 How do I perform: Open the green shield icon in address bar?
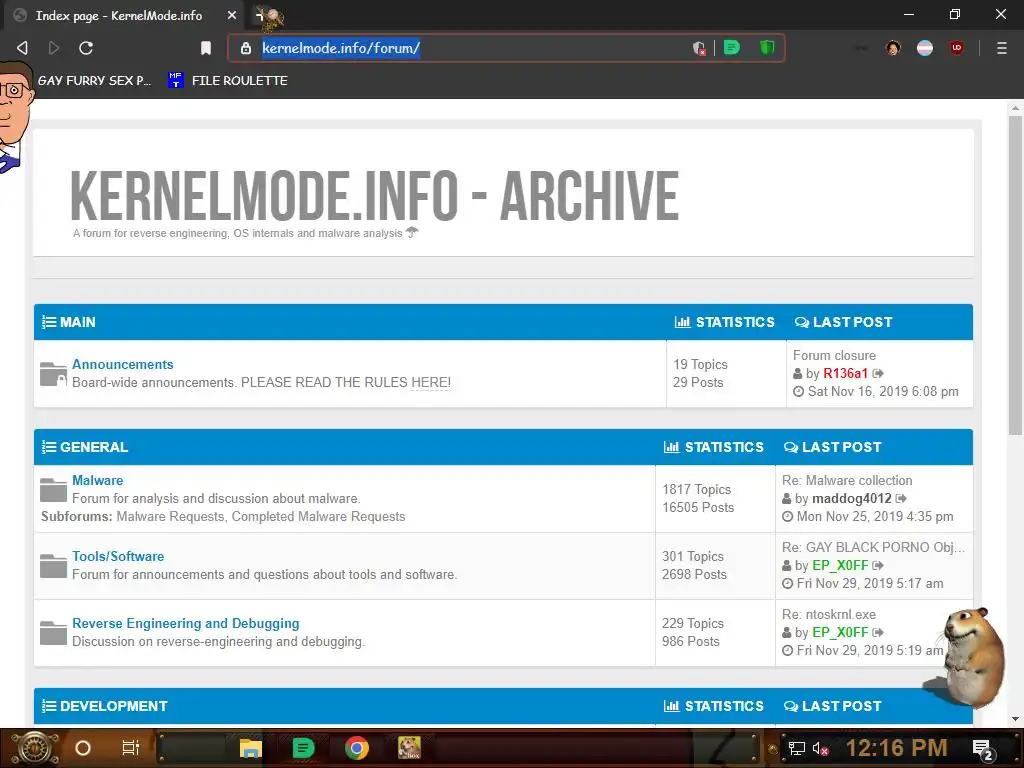click(x=767, y=48)
